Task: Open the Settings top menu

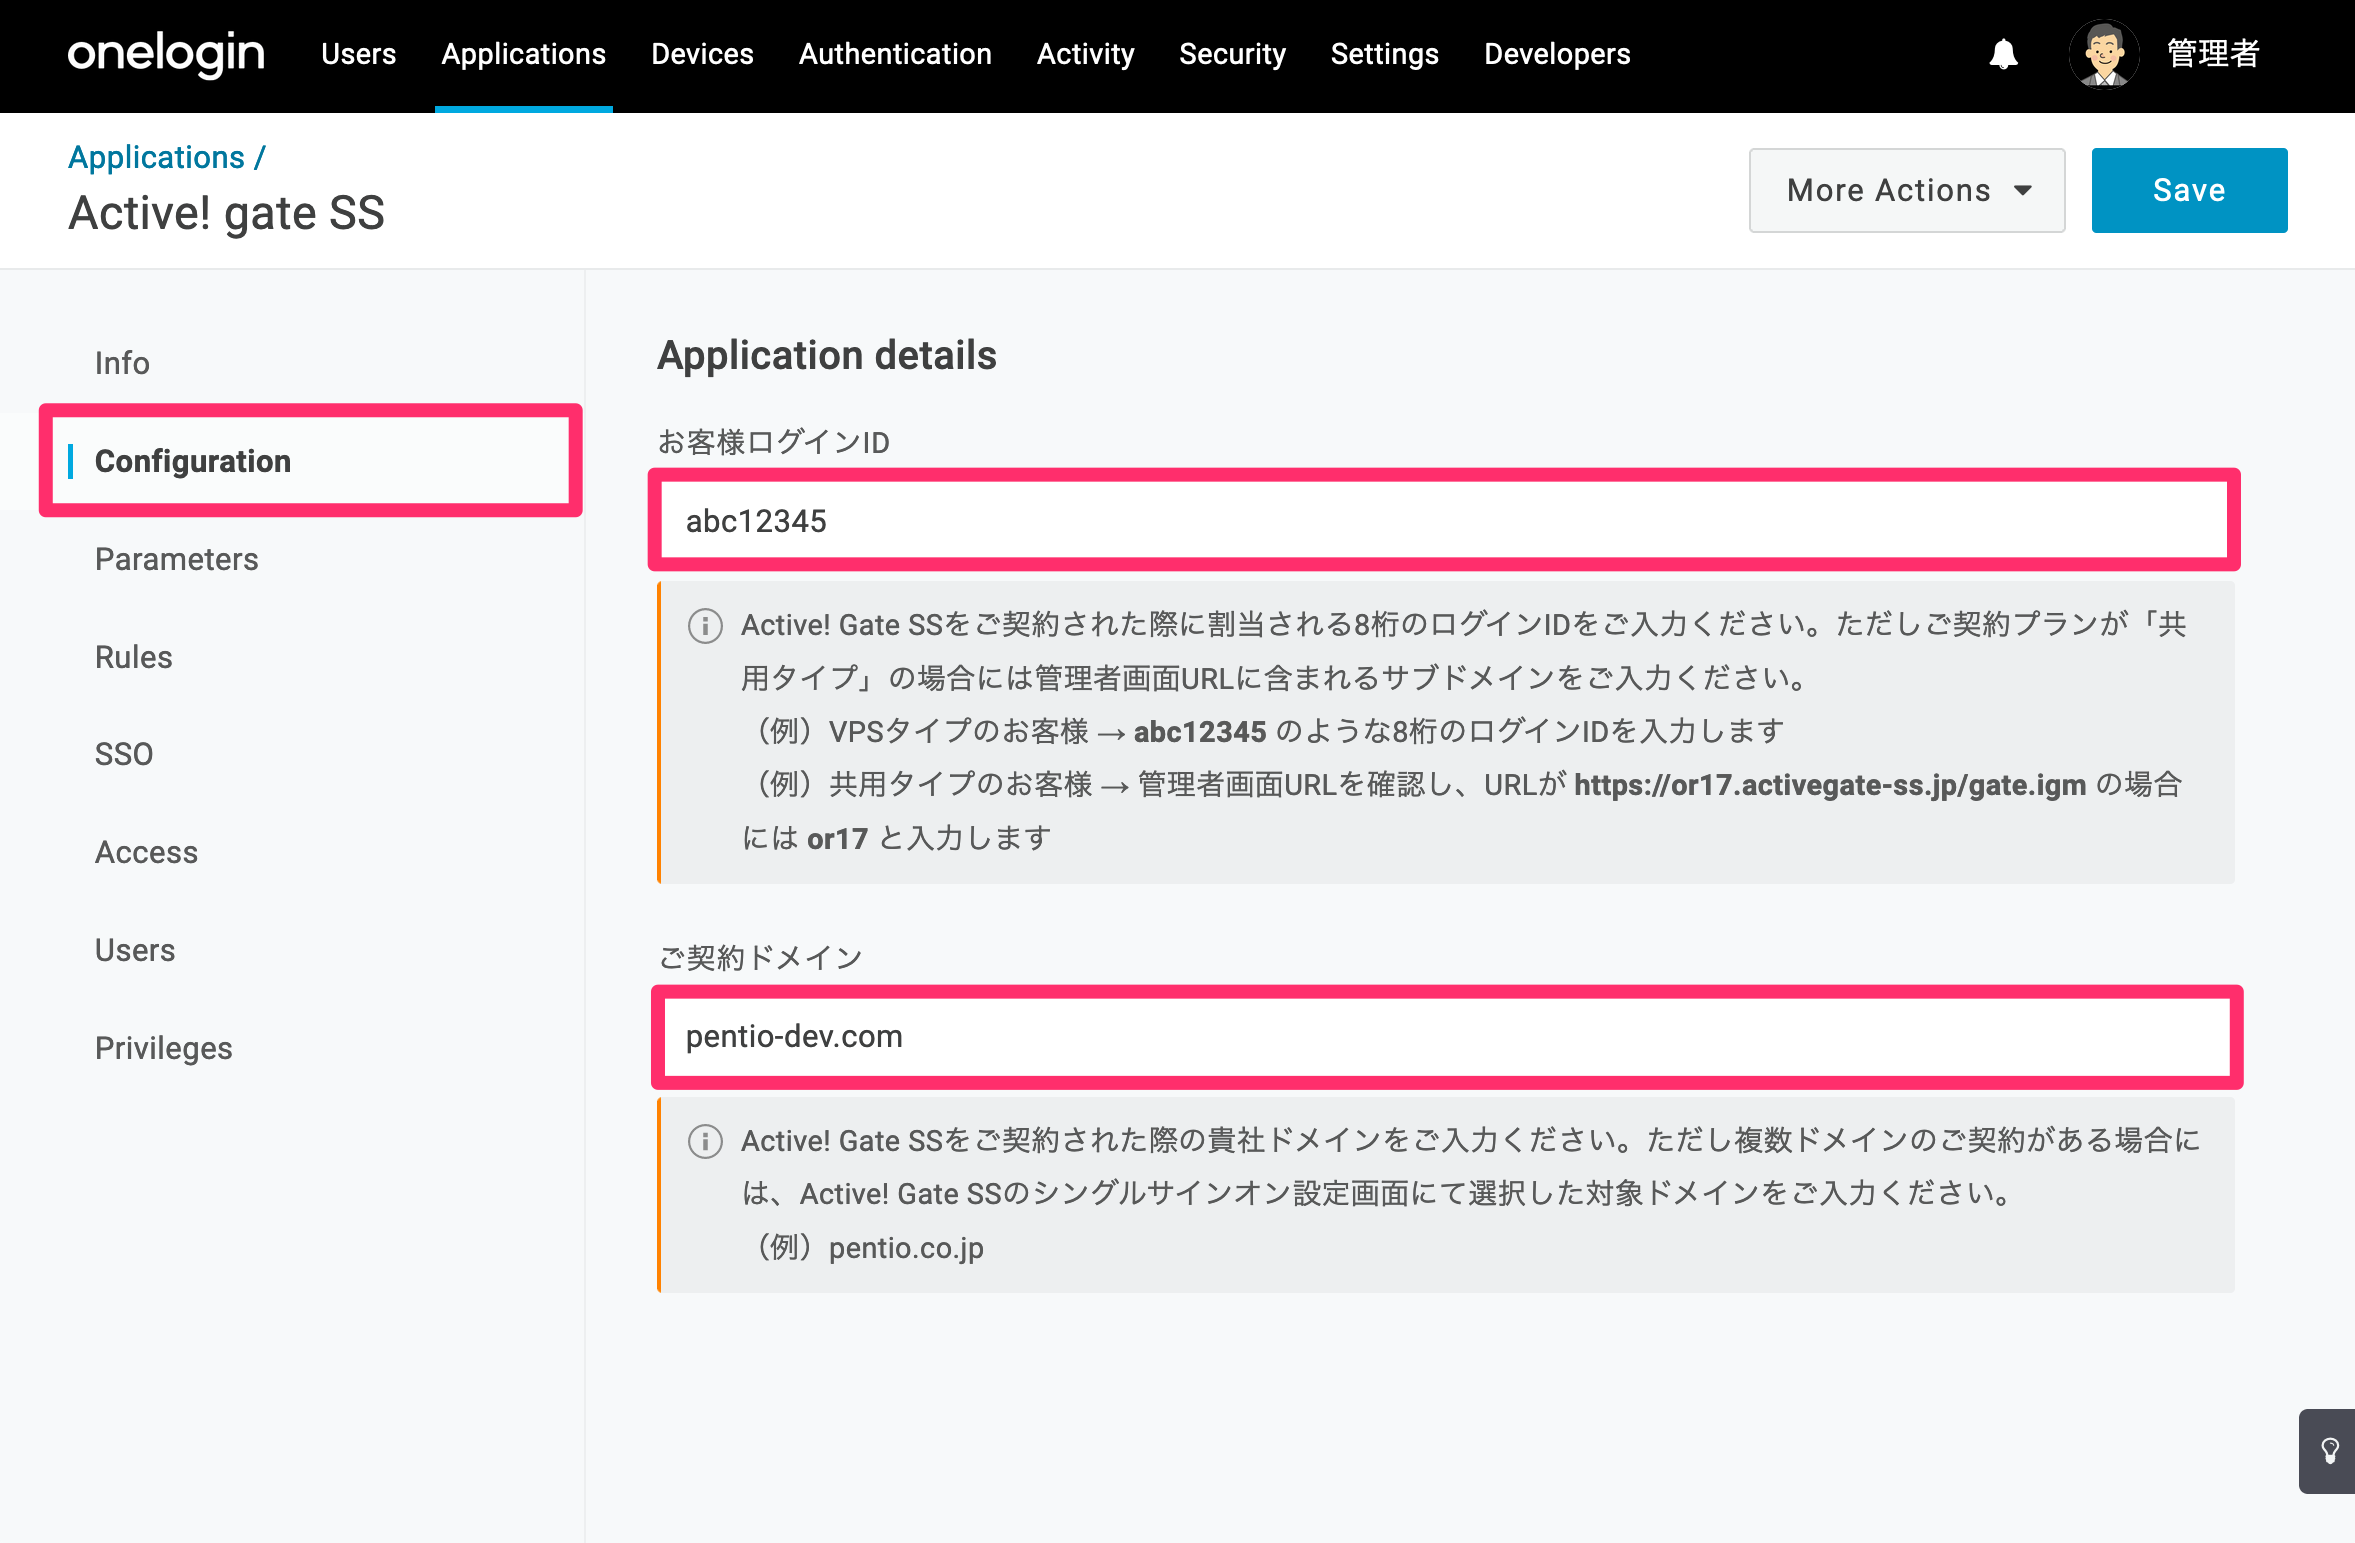Action: [1384, 54]
